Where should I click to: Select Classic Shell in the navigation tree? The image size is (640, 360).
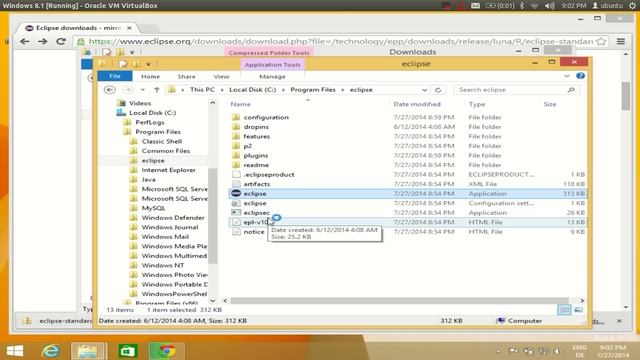pos(162,141)
